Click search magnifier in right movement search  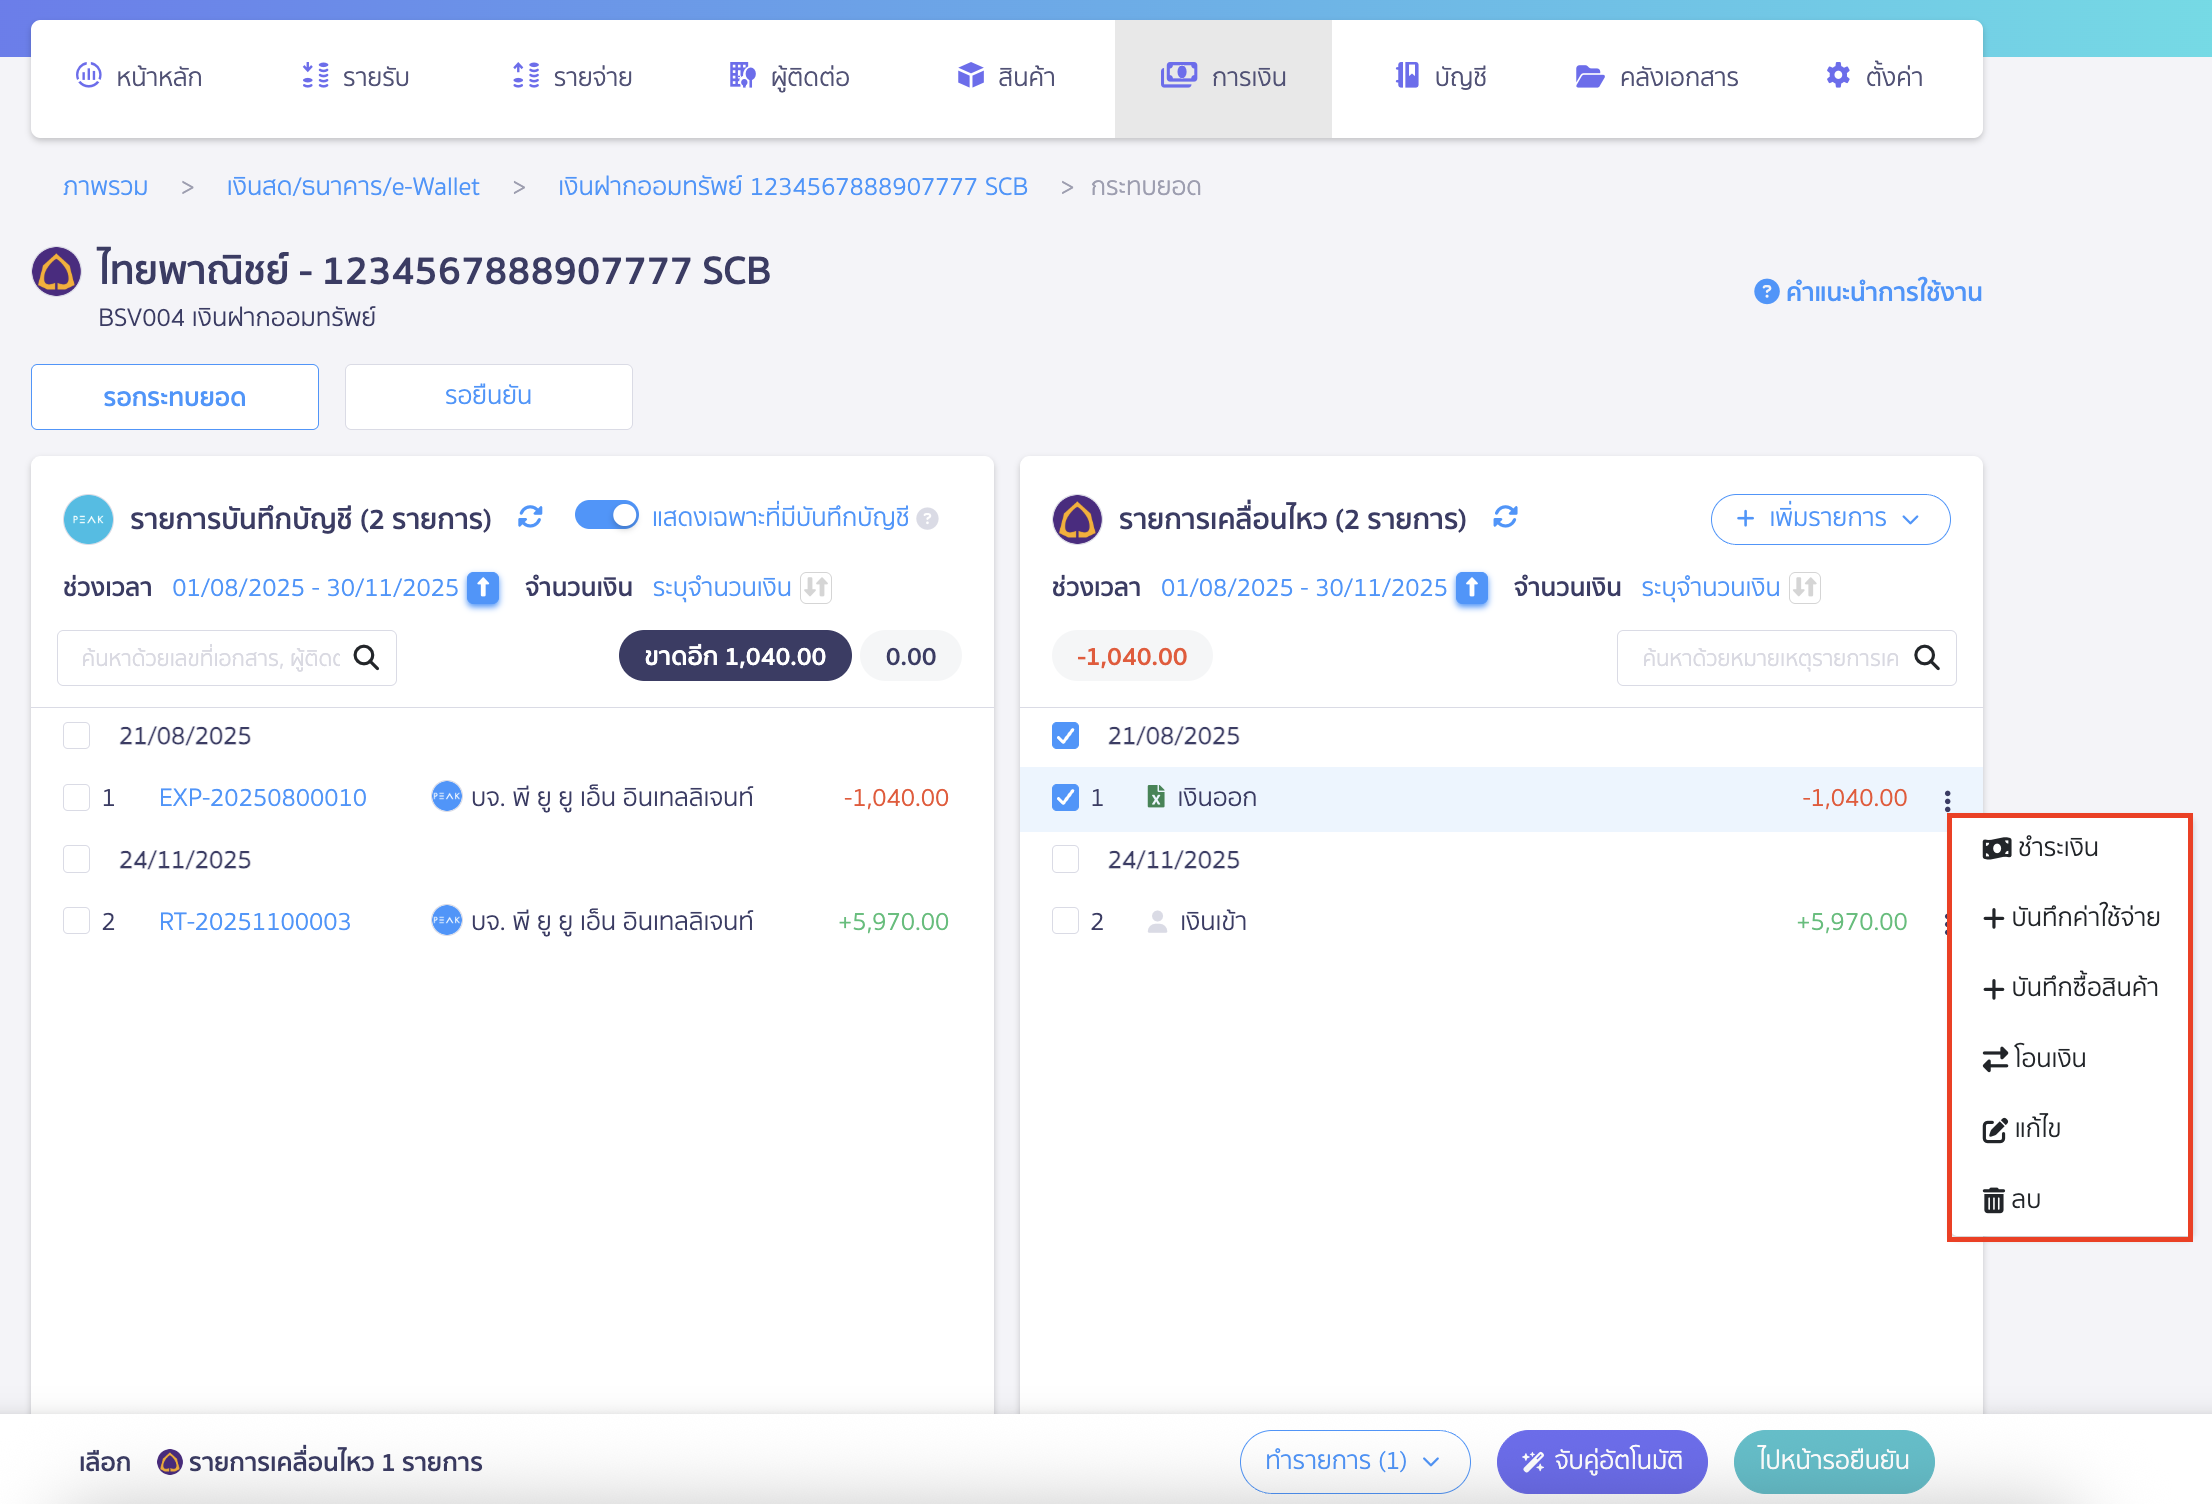pos(1926,658)
